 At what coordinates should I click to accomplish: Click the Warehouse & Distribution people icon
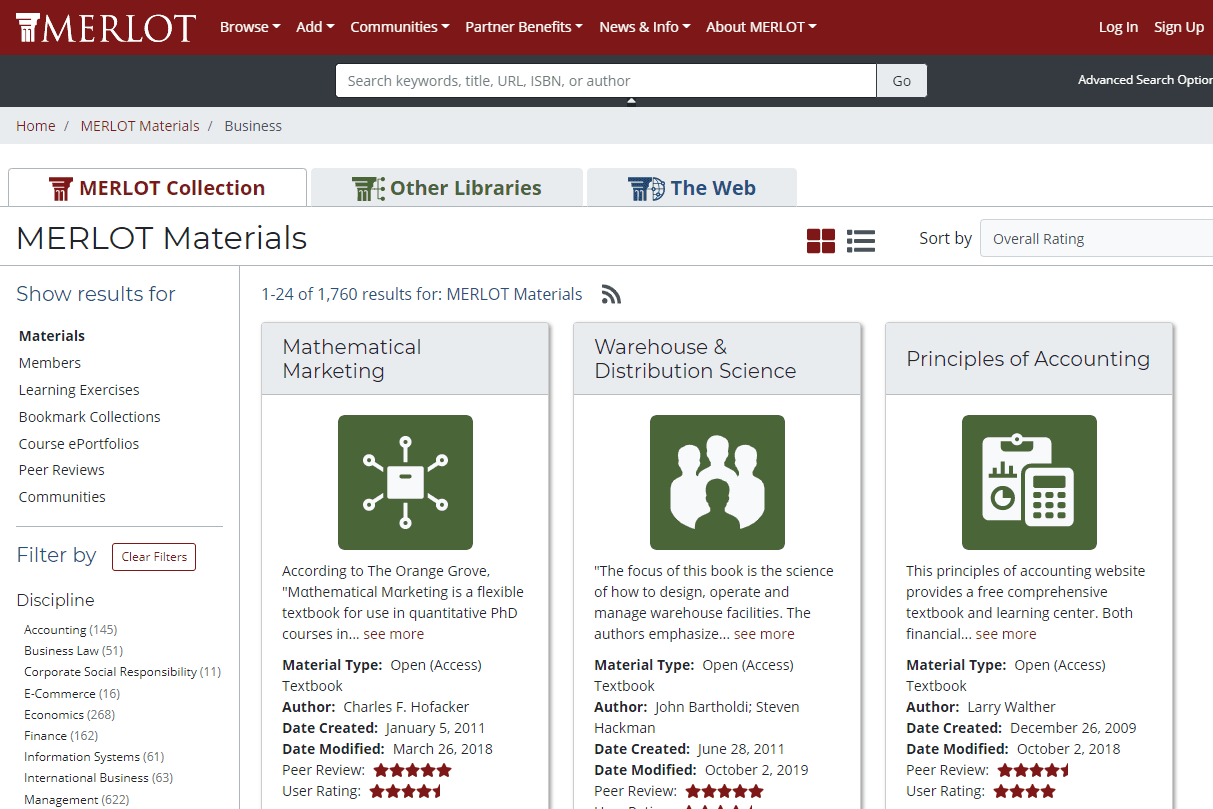point(717,482)
